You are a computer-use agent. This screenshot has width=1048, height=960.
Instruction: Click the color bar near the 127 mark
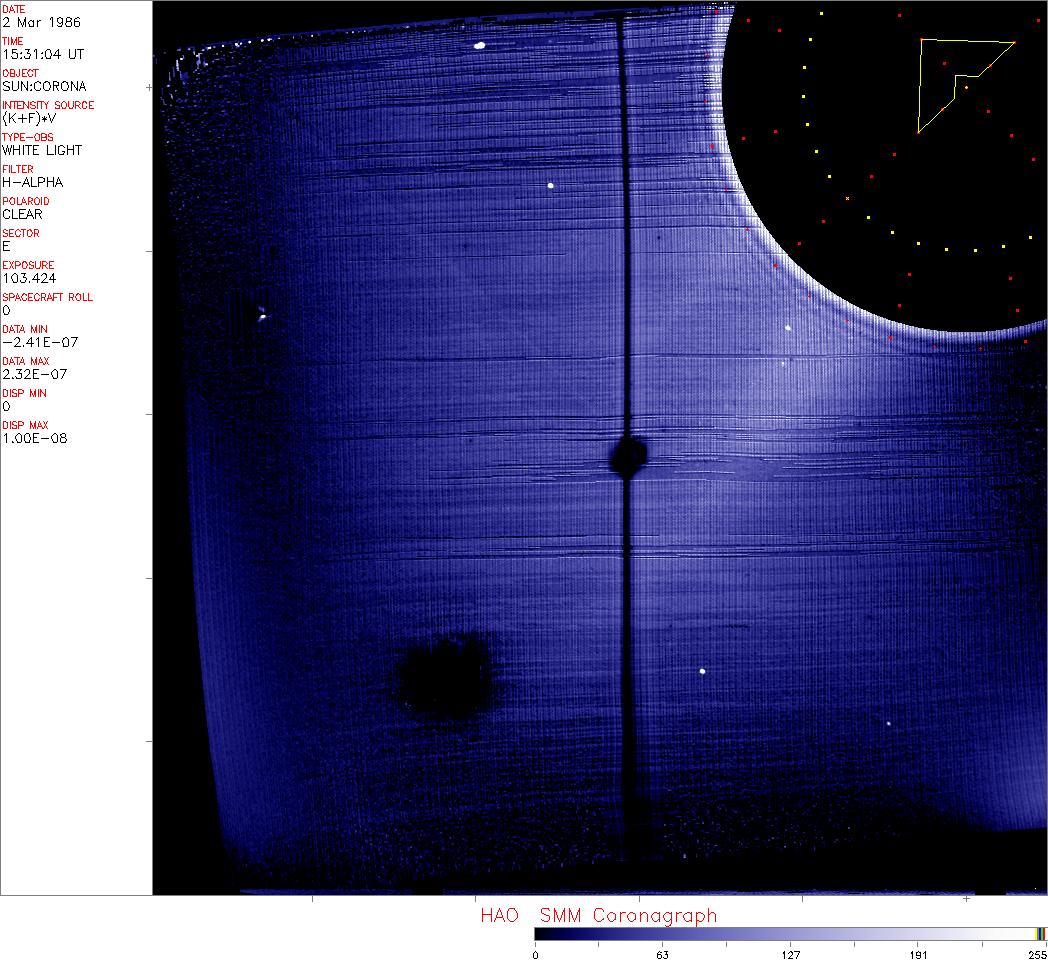(790, 934)
